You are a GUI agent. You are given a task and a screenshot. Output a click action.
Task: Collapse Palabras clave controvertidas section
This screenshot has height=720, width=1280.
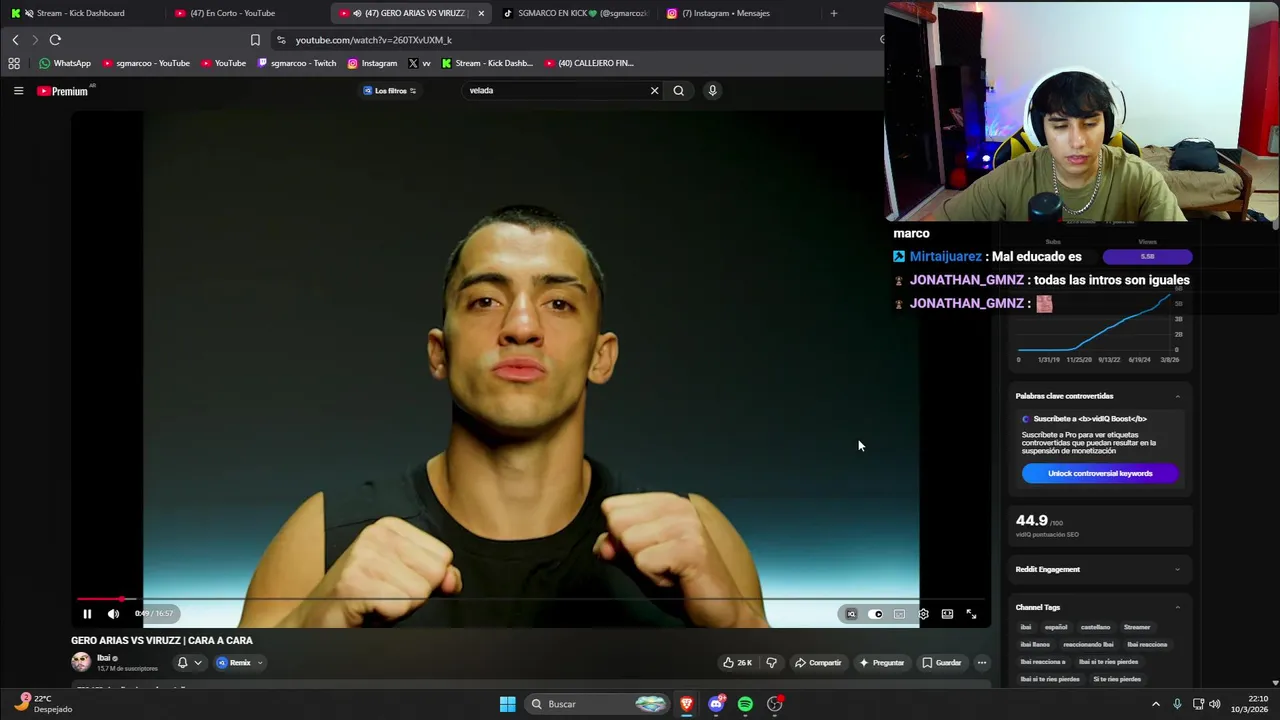tap(1177, 396)
